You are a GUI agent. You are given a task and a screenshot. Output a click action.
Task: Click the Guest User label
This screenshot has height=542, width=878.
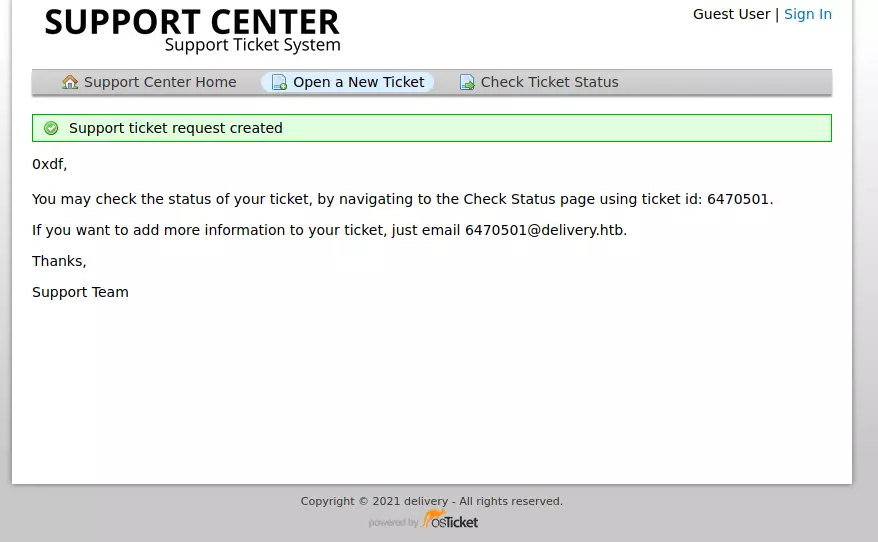pos(731,14)
